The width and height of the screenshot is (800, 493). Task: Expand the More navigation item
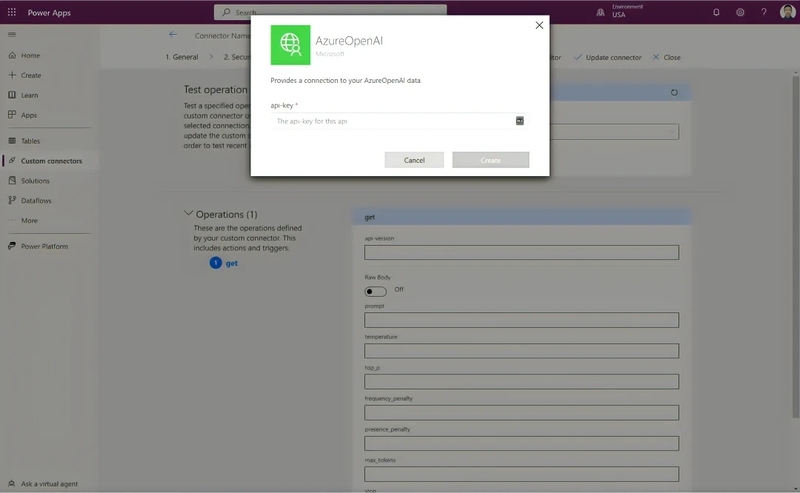(x=29, y=220)
